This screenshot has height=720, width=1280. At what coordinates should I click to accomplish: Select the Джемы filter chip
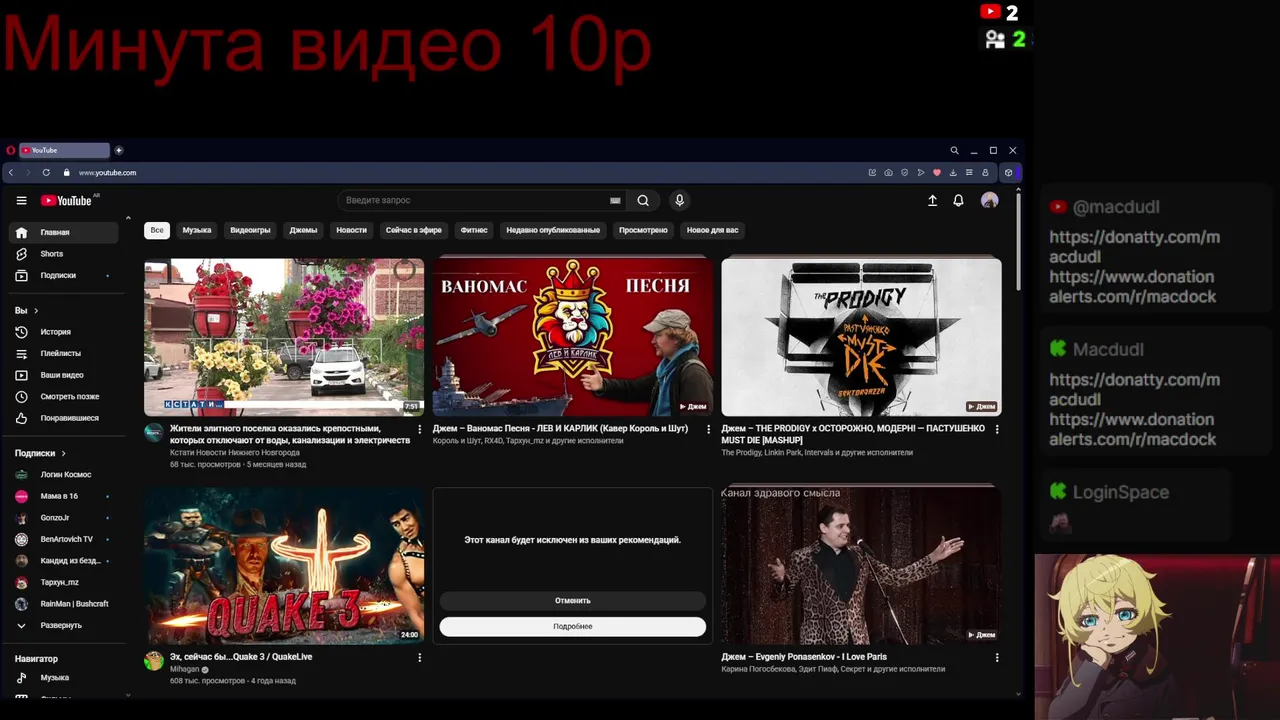(x=304, y=230)
